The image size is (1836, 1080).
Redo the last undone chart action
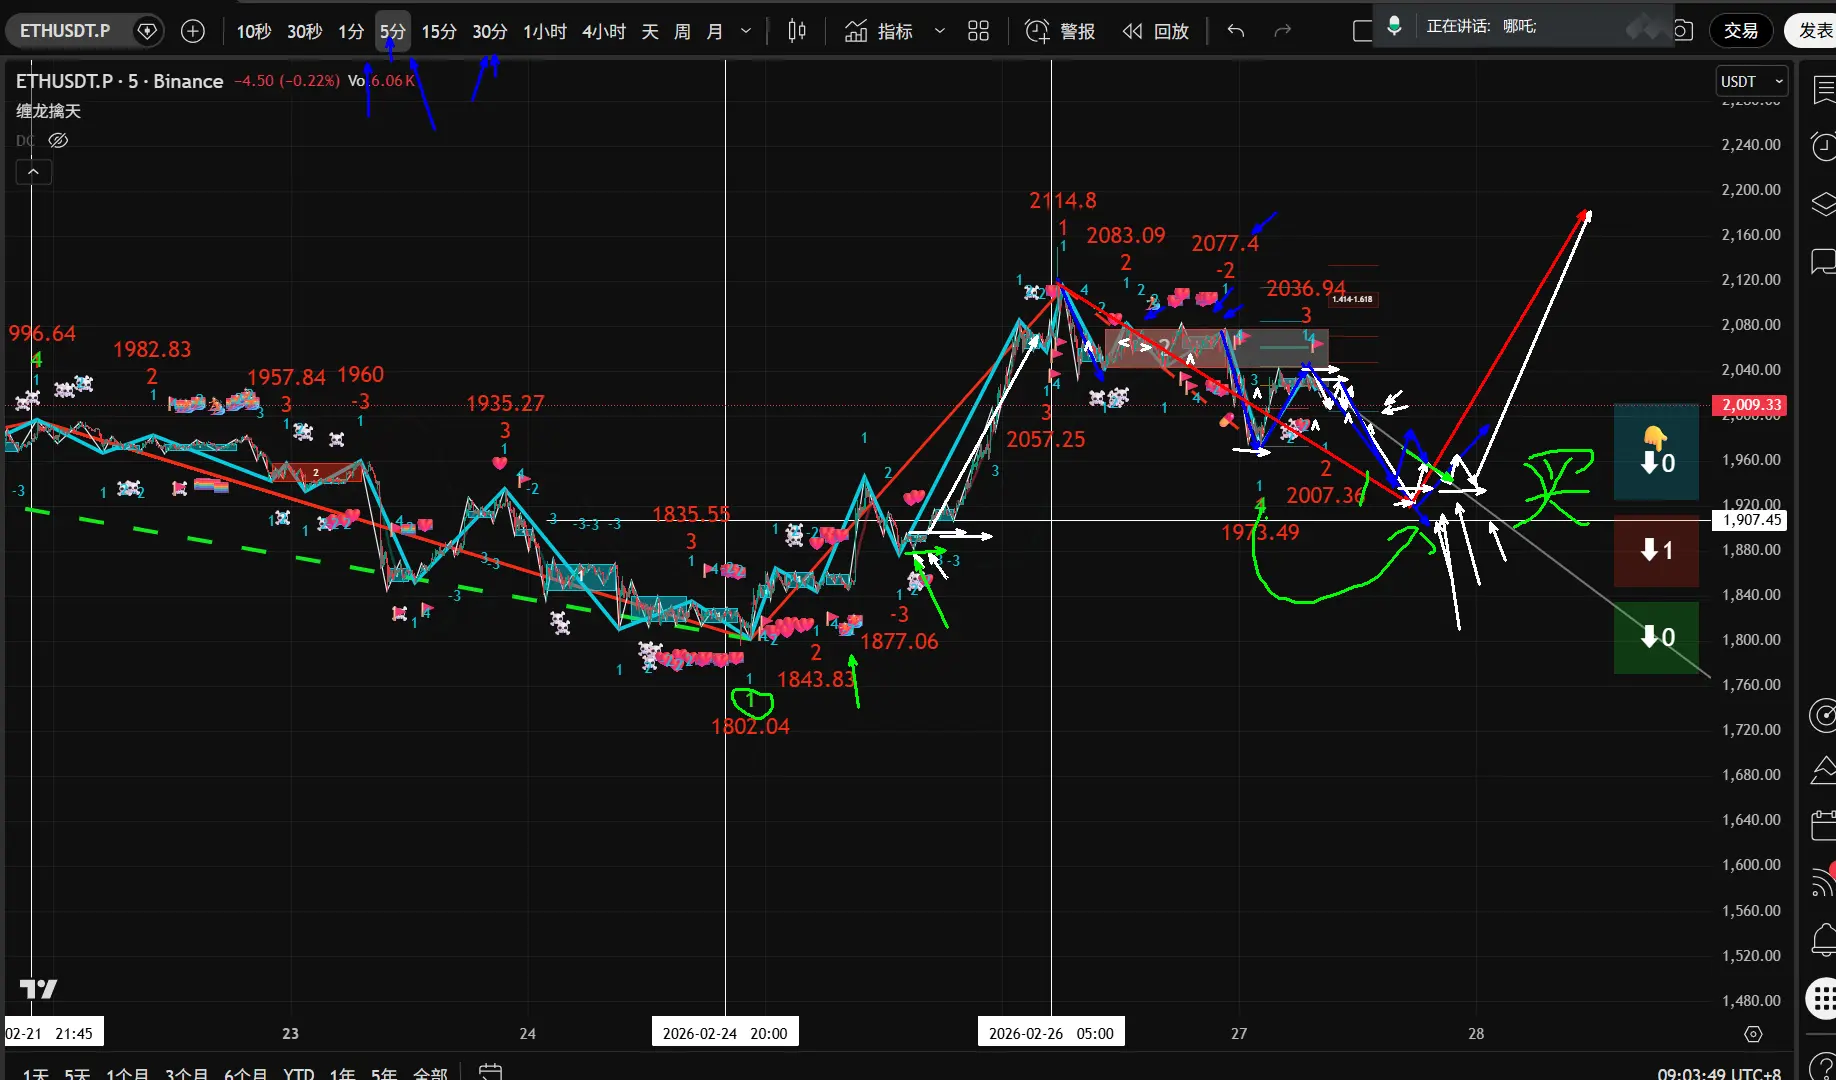pyautogui.click(x=1283, y=32)
